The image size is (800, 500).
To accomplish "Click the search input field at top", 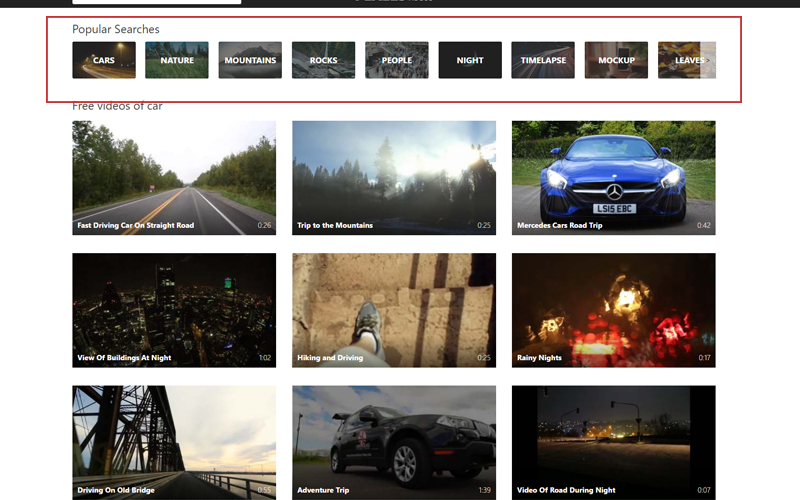I will point(156,2).
